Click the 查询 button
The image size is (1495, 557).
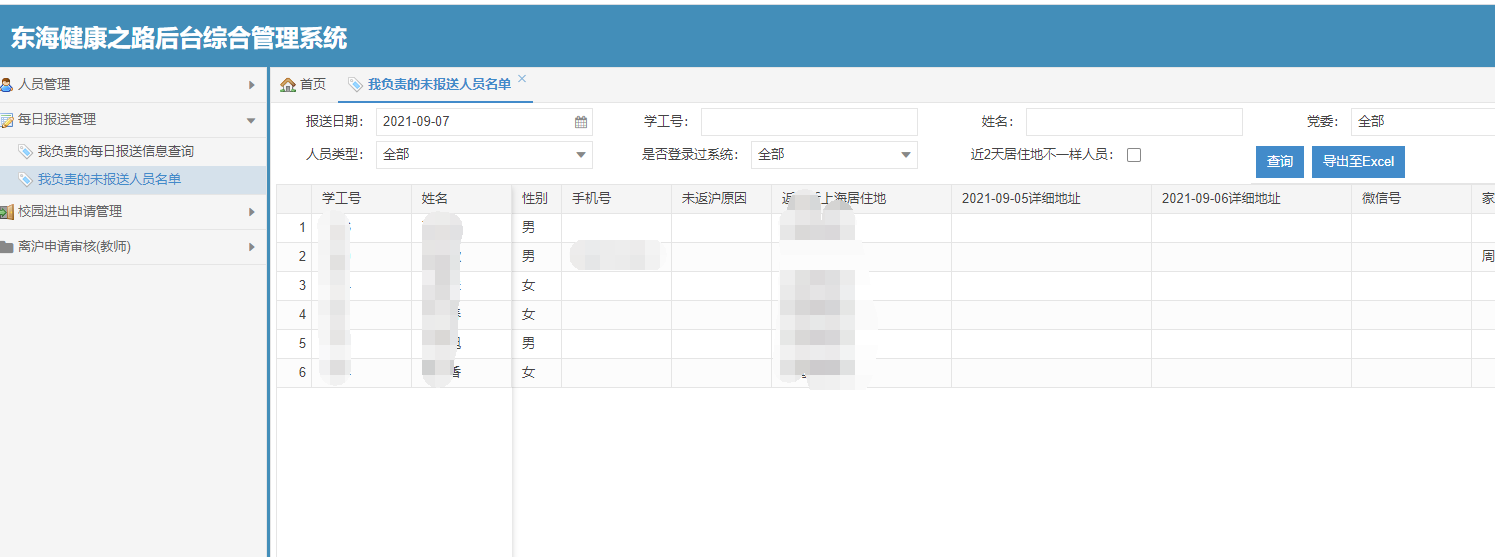pos(1279,162)
